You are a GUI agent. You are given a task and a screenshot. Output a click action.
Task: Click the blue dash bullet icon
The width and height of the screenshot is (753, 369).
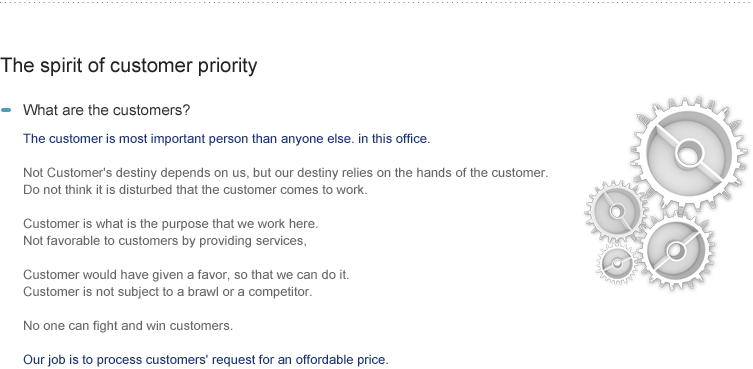pyautogui.click(x=6, y=110)
